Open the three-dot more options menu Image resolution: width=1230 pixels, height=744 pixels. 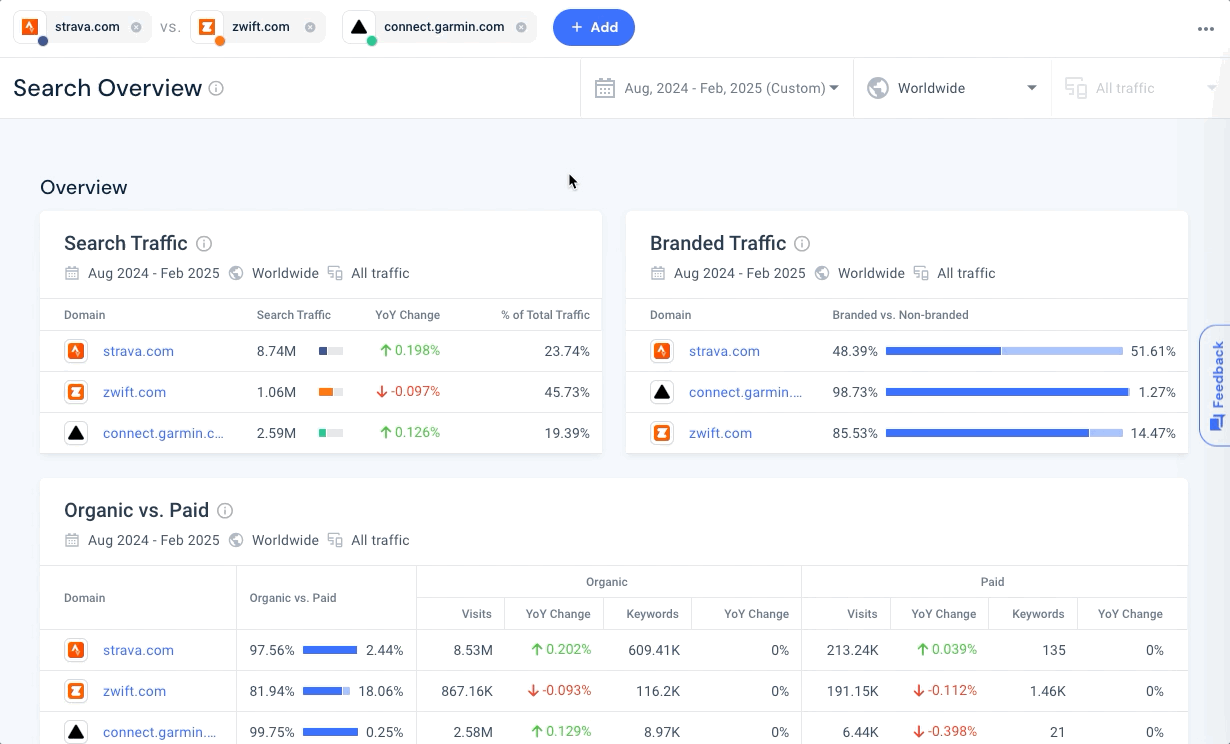coord(1205,29)
